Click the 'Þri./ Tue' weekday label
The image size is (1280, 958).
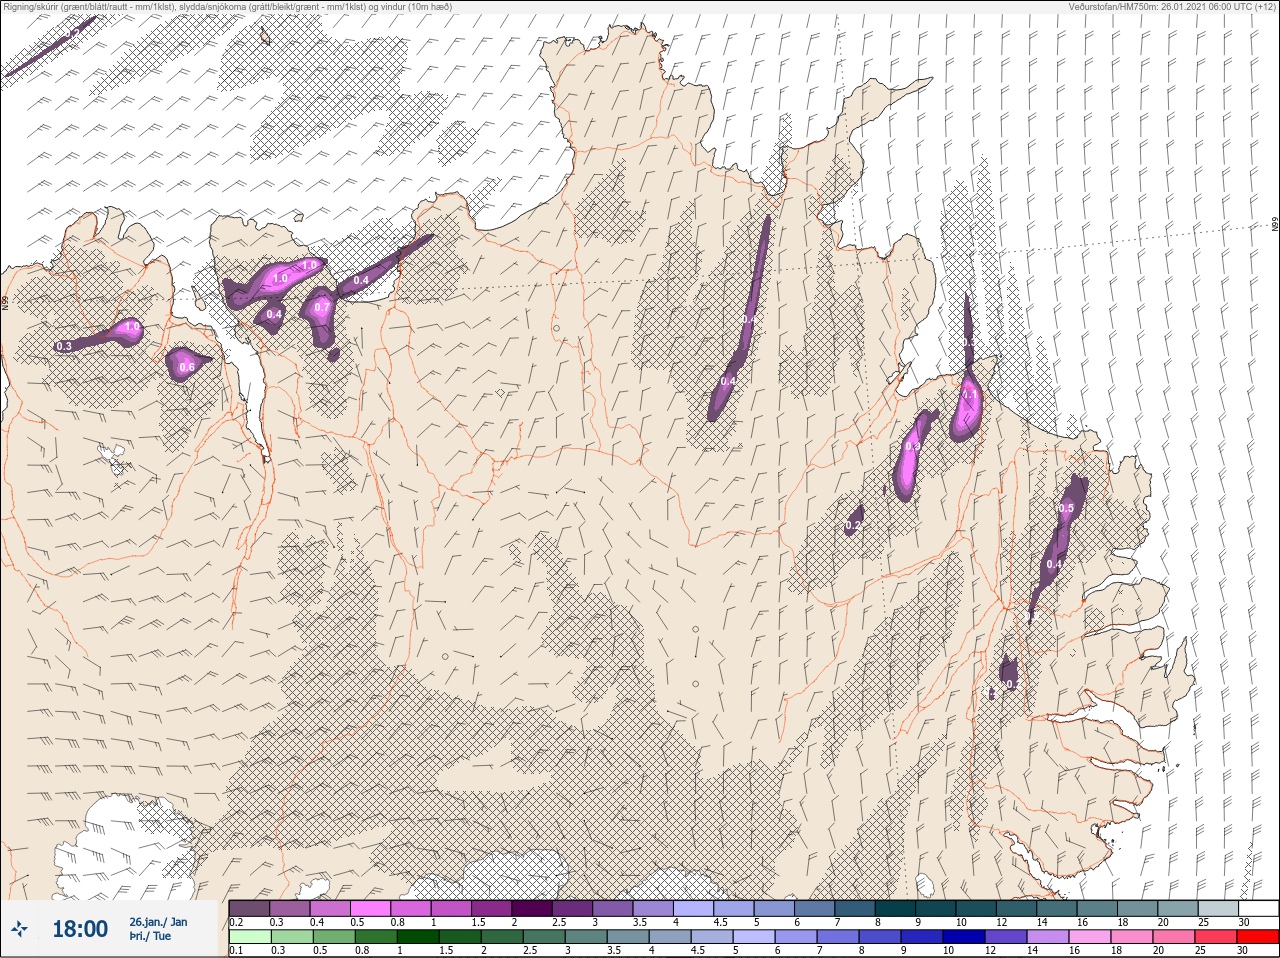tap(149, 937)
